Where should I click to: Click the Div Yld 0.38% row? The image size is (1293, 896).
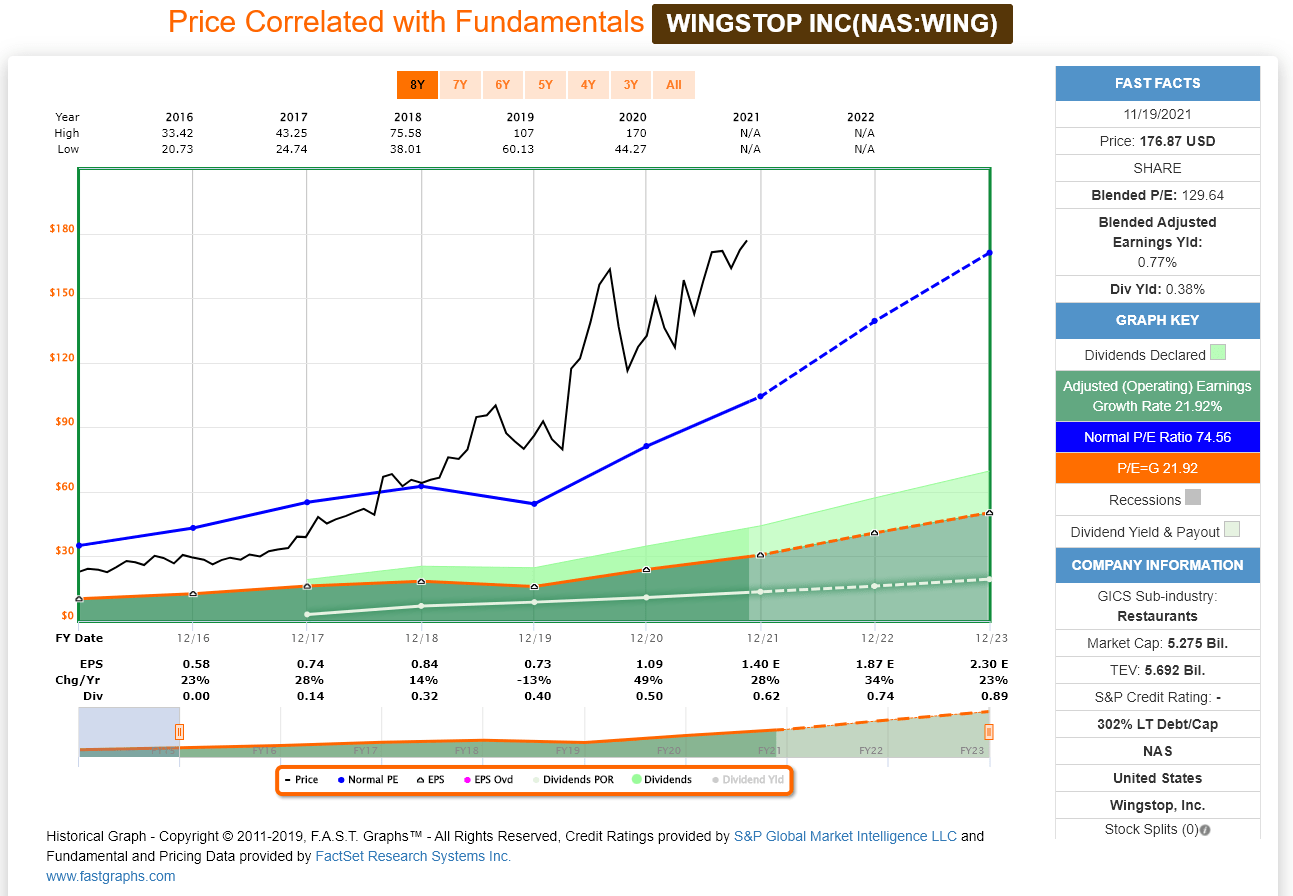pos(1157,289)
